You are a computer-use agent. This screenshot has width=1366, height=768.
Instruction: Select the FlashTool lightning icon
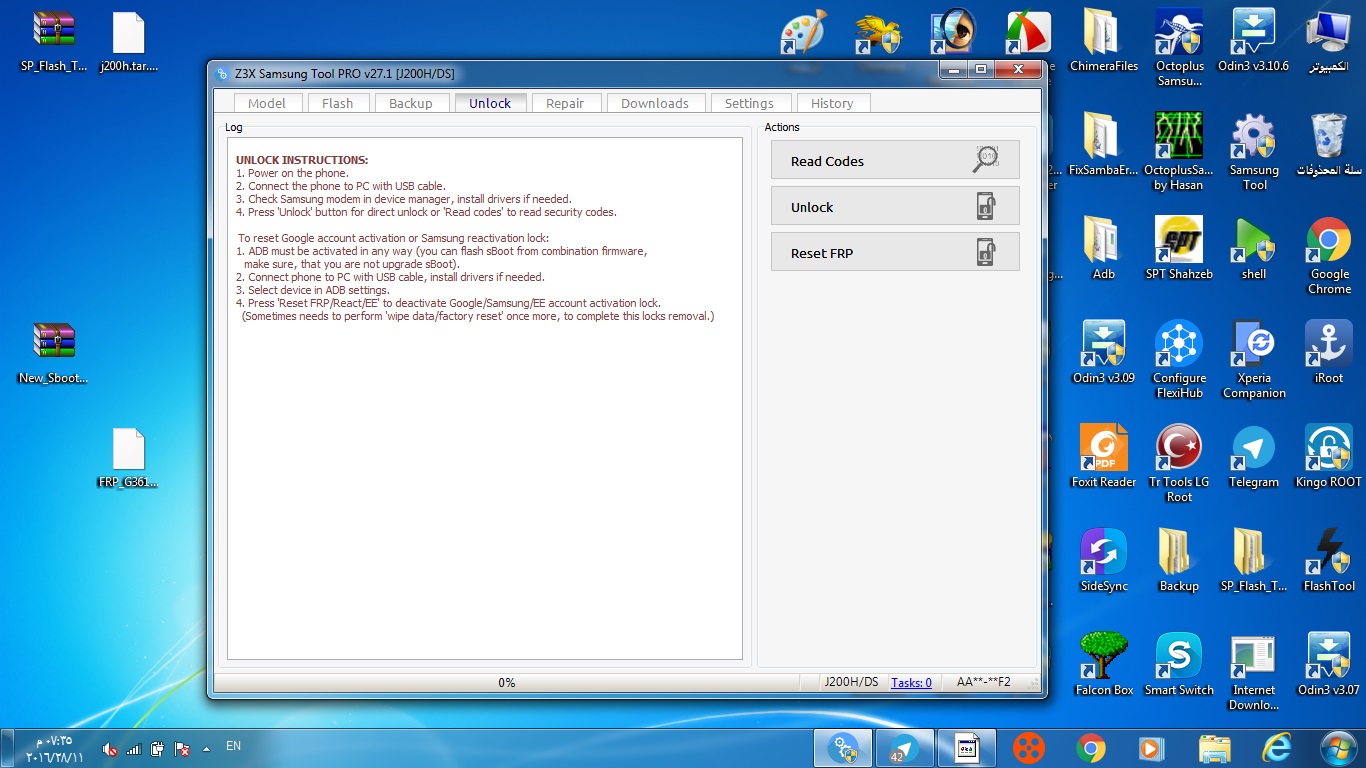[1329, 561]
